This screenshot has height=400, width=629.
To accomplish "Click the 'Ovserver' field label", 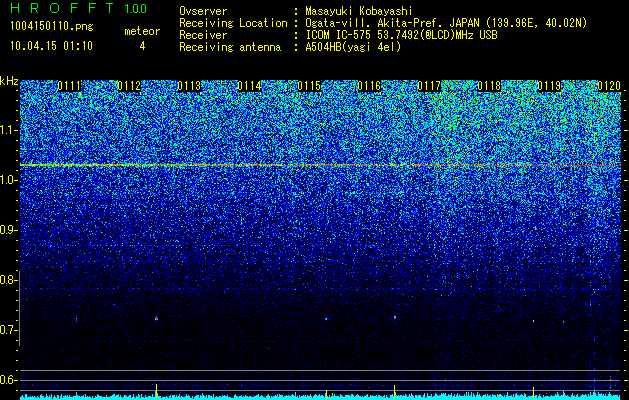I will tap(203, 11).
